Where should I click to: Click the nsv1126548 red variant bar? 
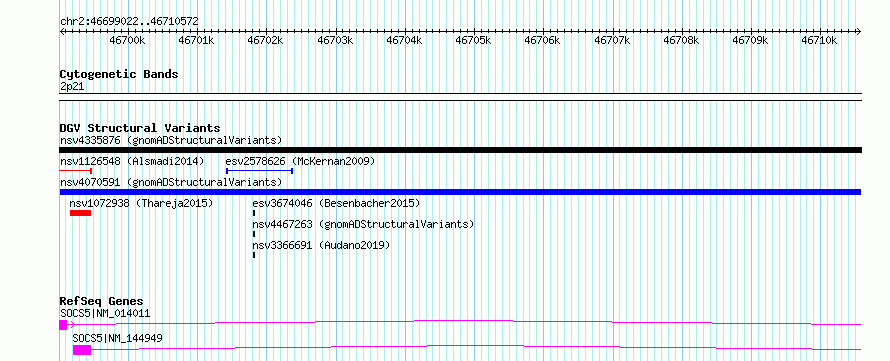click(76, 171)
